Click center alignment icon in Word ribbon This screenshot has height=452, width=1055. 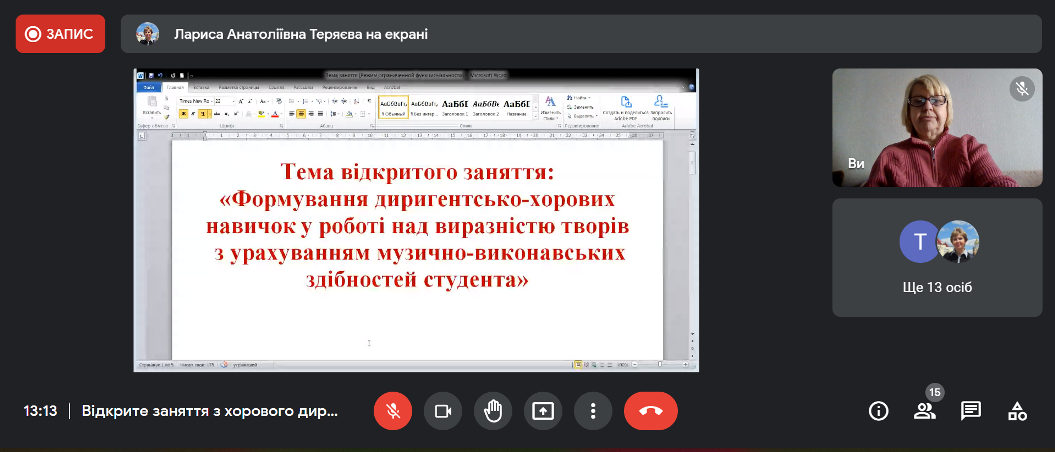point(300,114)
